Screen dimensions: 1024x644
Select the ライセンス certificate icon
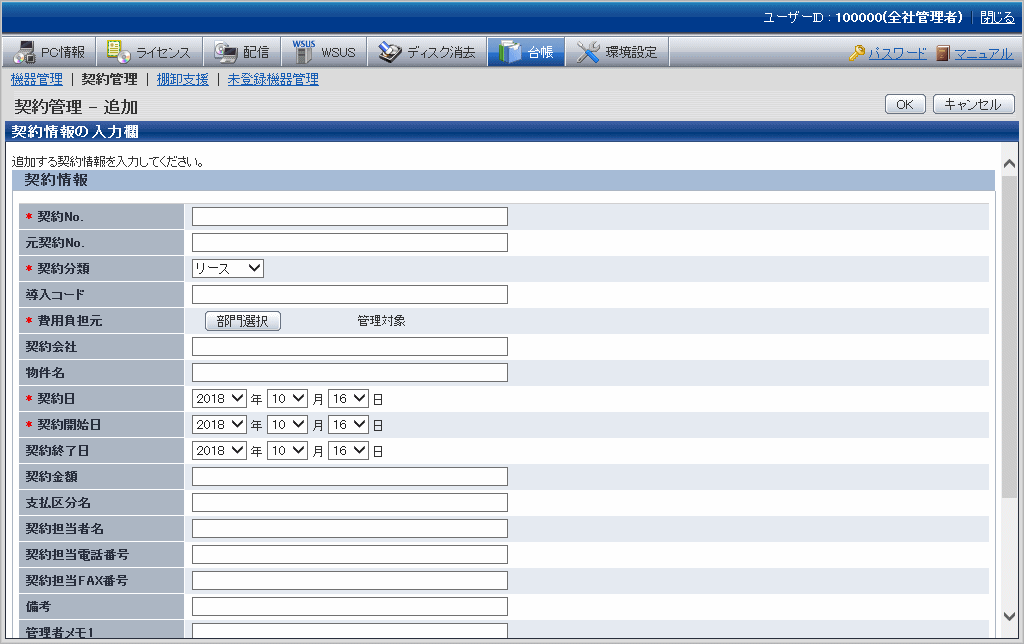[119, 52]
